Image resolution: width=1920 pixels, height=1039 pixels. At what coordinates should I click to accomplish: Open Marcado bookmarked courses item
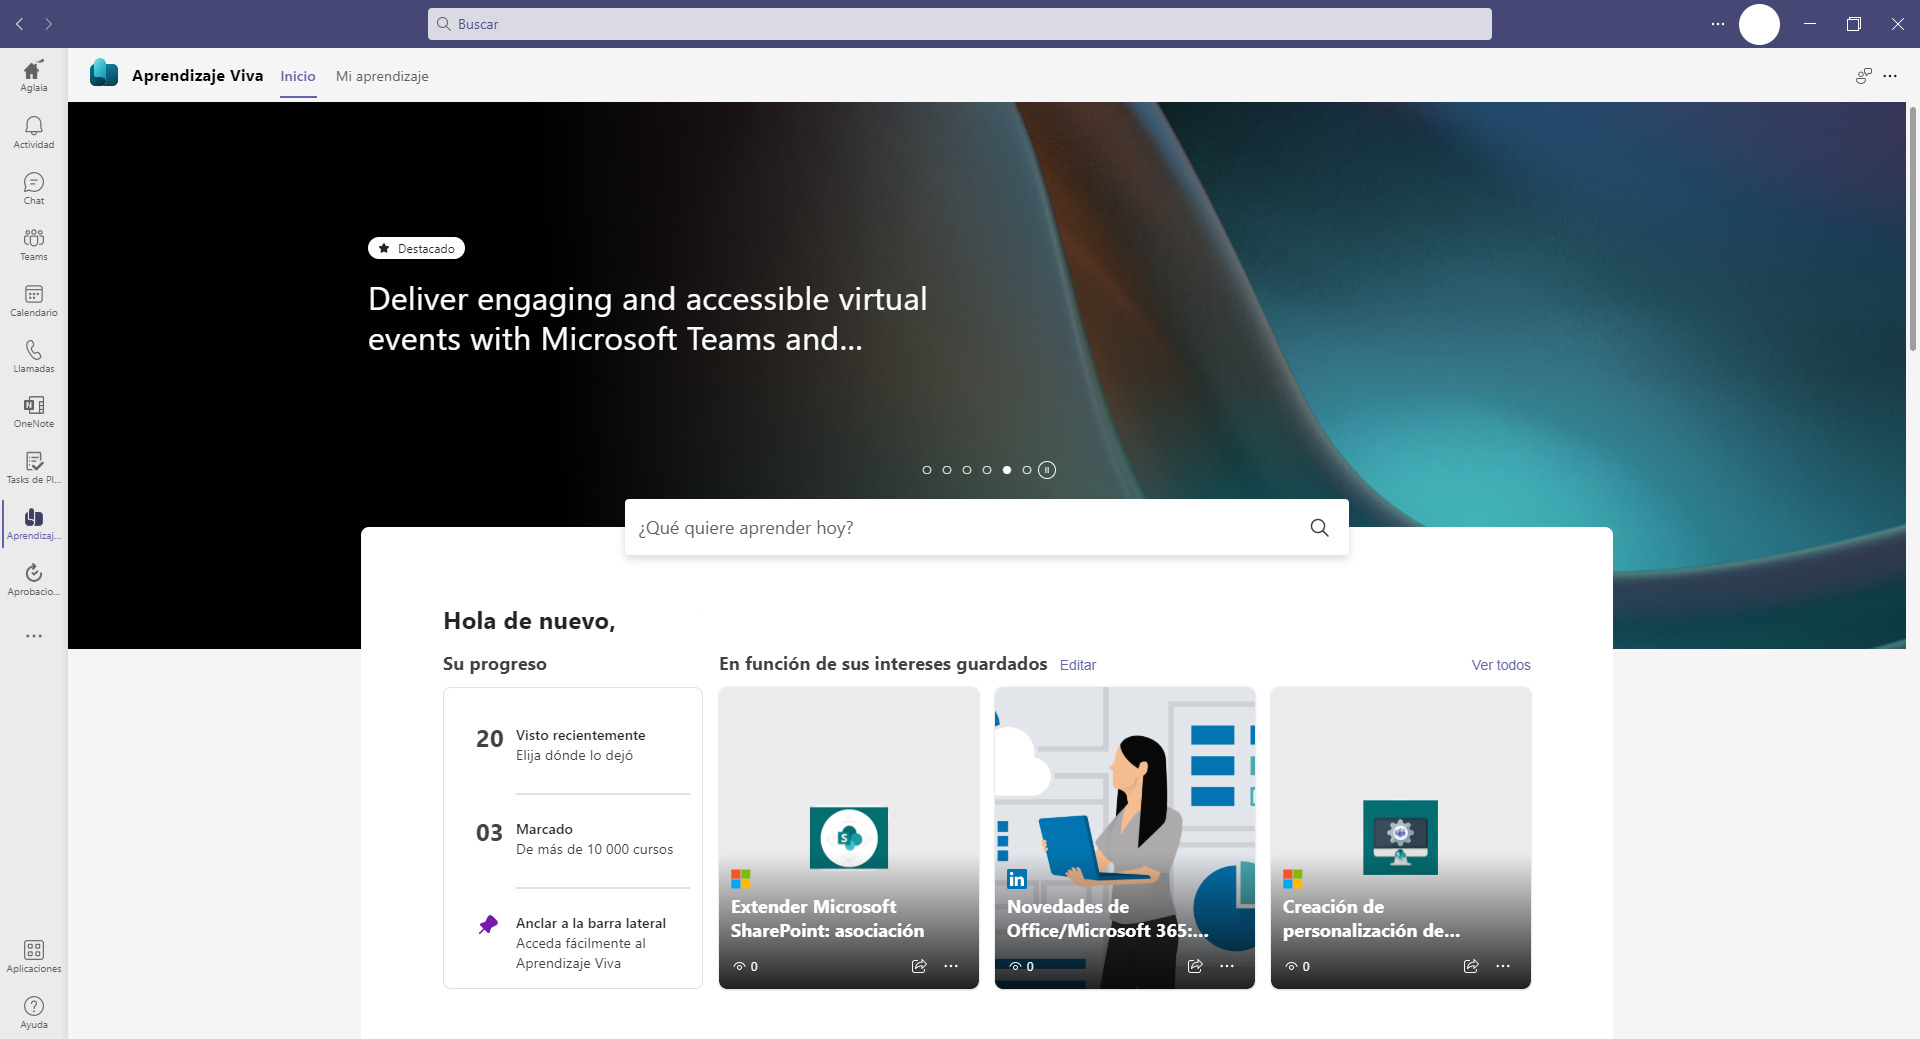[573, 839]
